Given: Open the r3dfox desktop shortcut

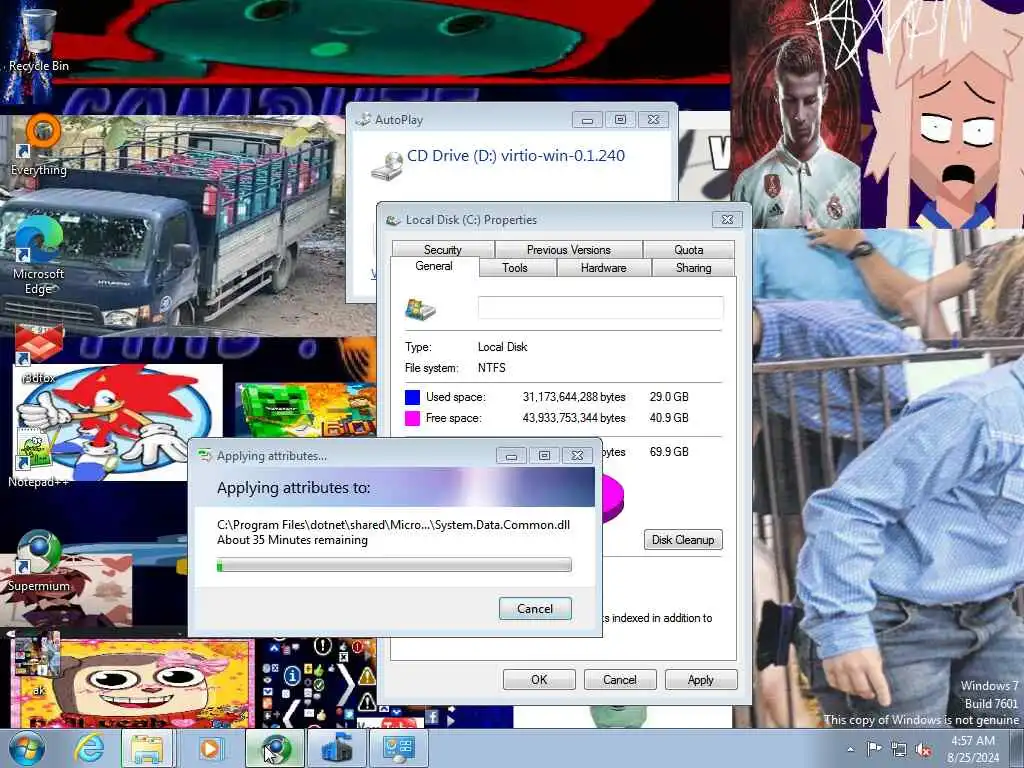Looking at the screenshot, I should 39,353.
